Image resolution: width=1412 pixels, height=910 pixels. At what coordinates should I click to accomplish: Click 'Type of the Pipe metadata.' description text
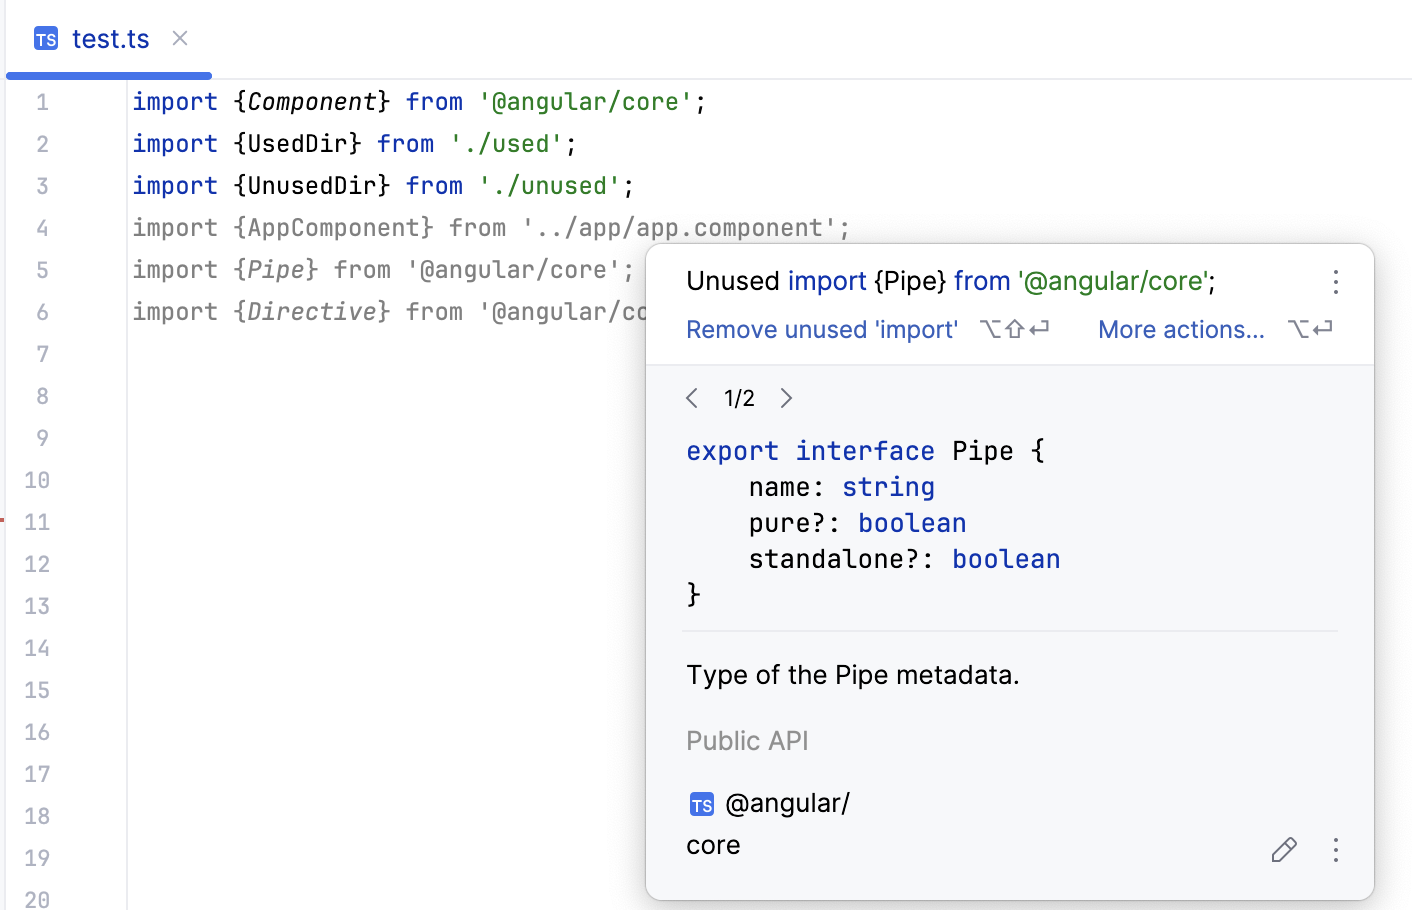(x=853, y=675)
